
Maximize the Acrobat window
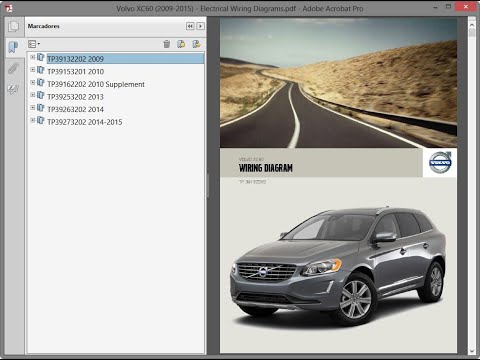click(x=449, y=7)
